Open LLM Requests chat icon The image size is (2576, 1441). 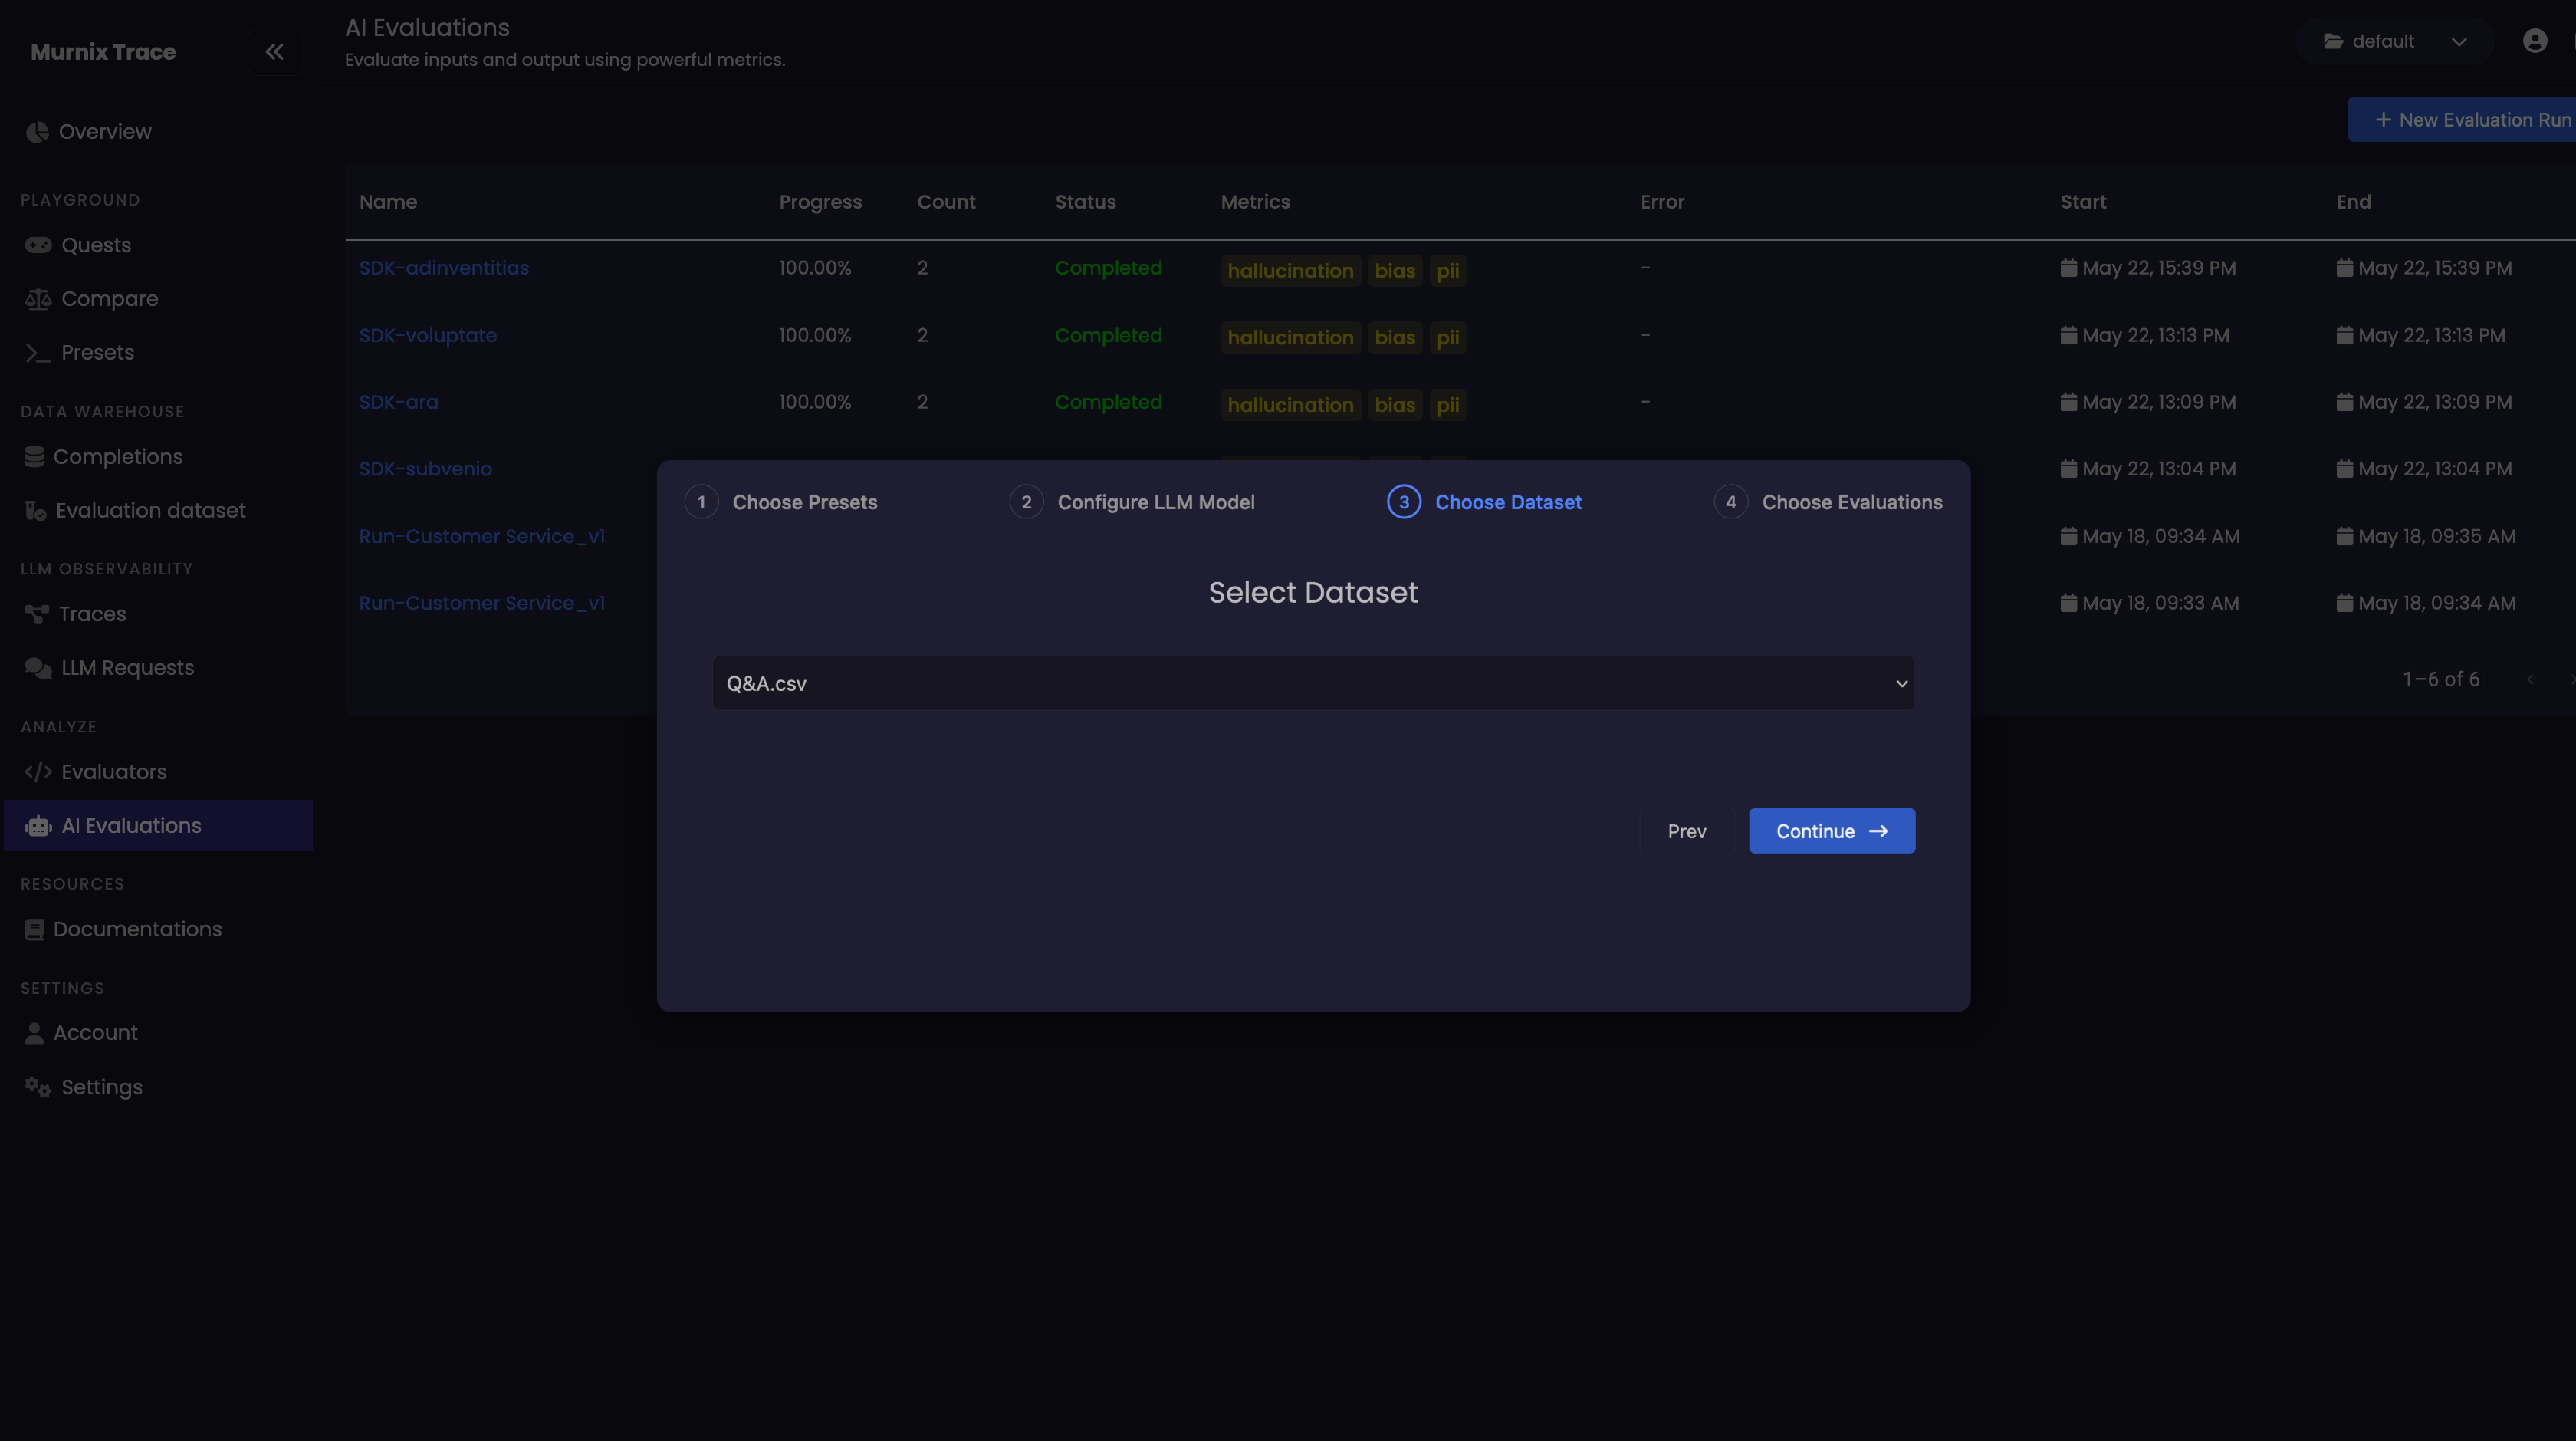tap(38, 668)
